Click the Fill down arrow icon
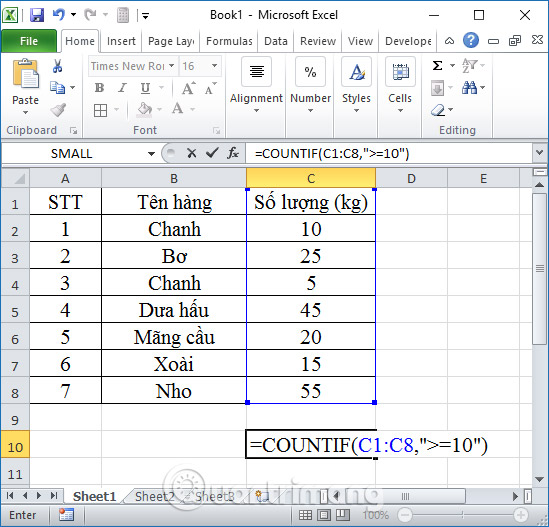 pos(437,88)
